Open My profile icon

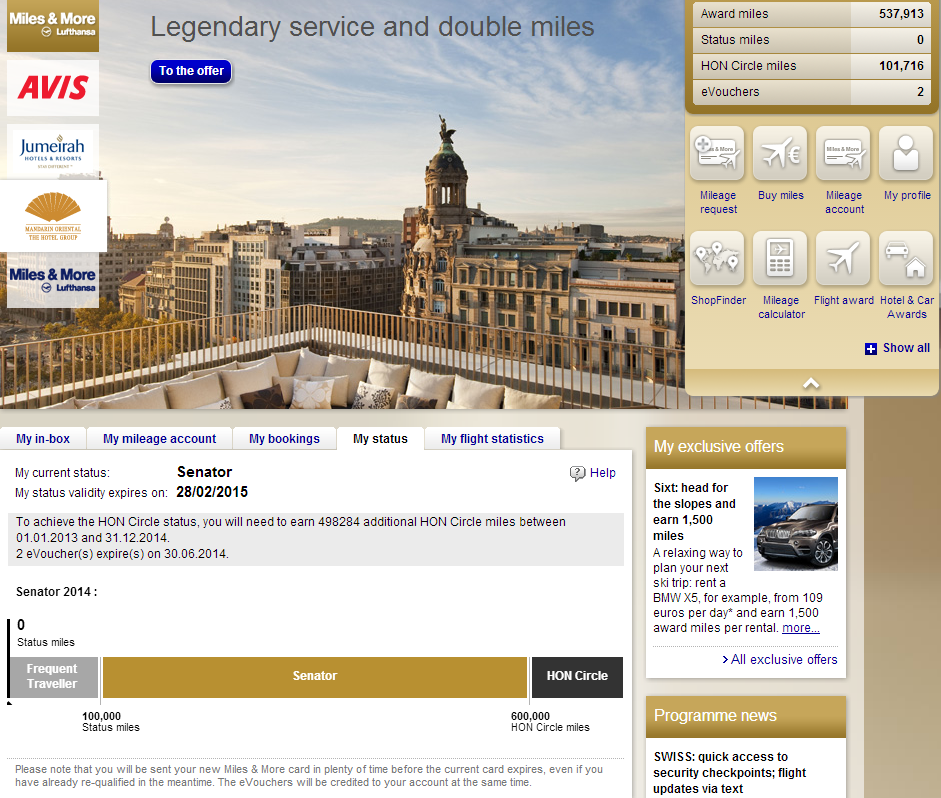906,154
